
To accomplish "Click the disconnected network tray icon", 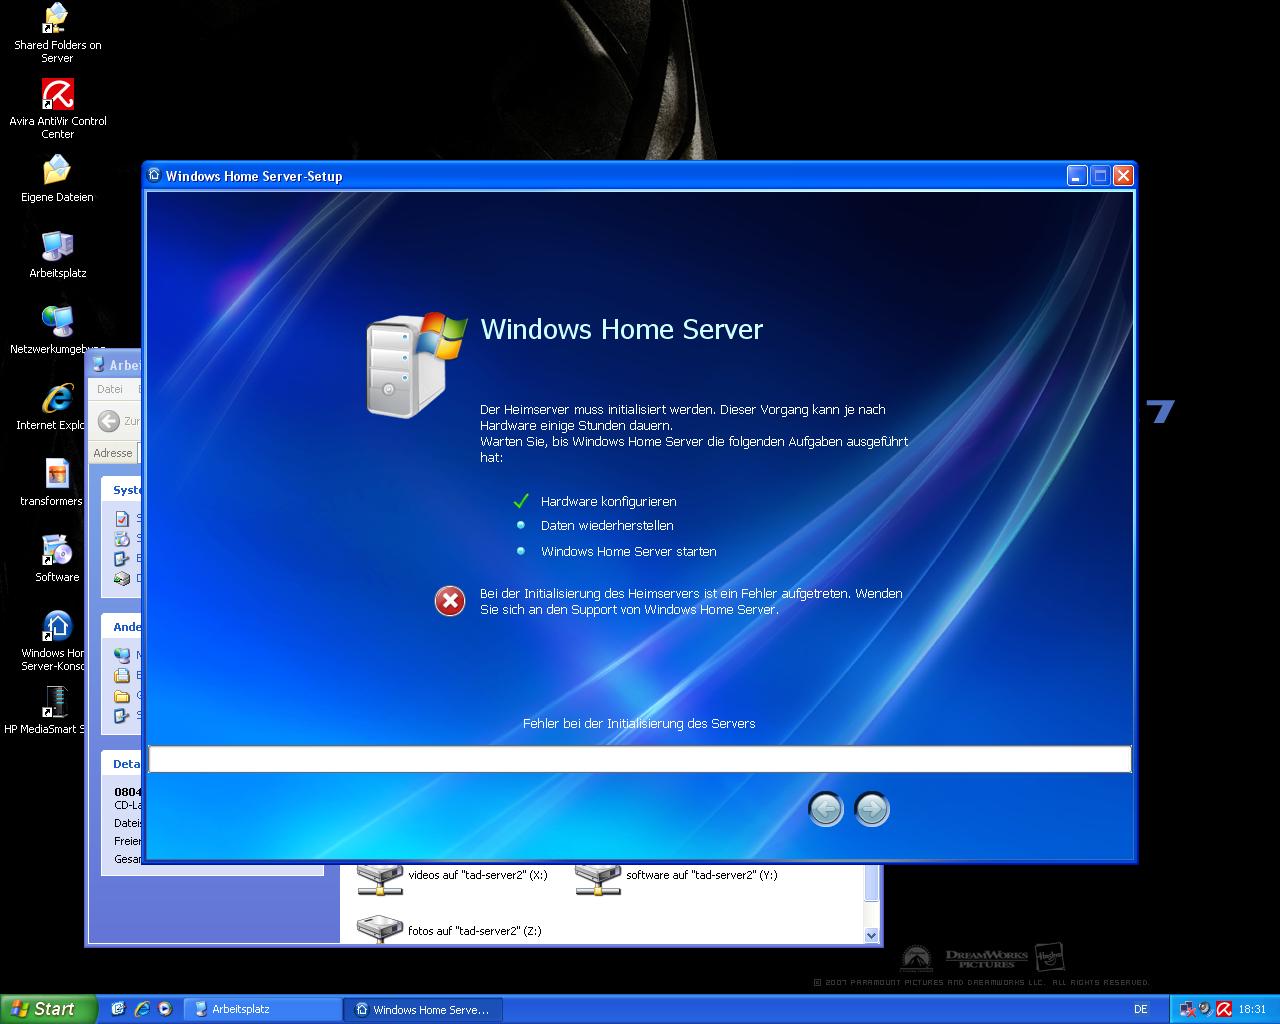I will (x=1187, y=1009).
